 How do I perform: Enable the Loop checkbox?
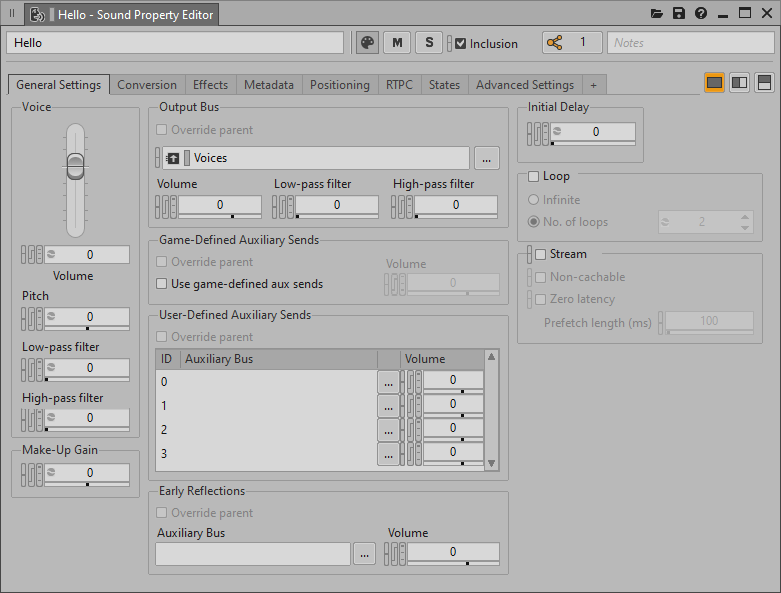pyautogui.click(x=533, y=177)
